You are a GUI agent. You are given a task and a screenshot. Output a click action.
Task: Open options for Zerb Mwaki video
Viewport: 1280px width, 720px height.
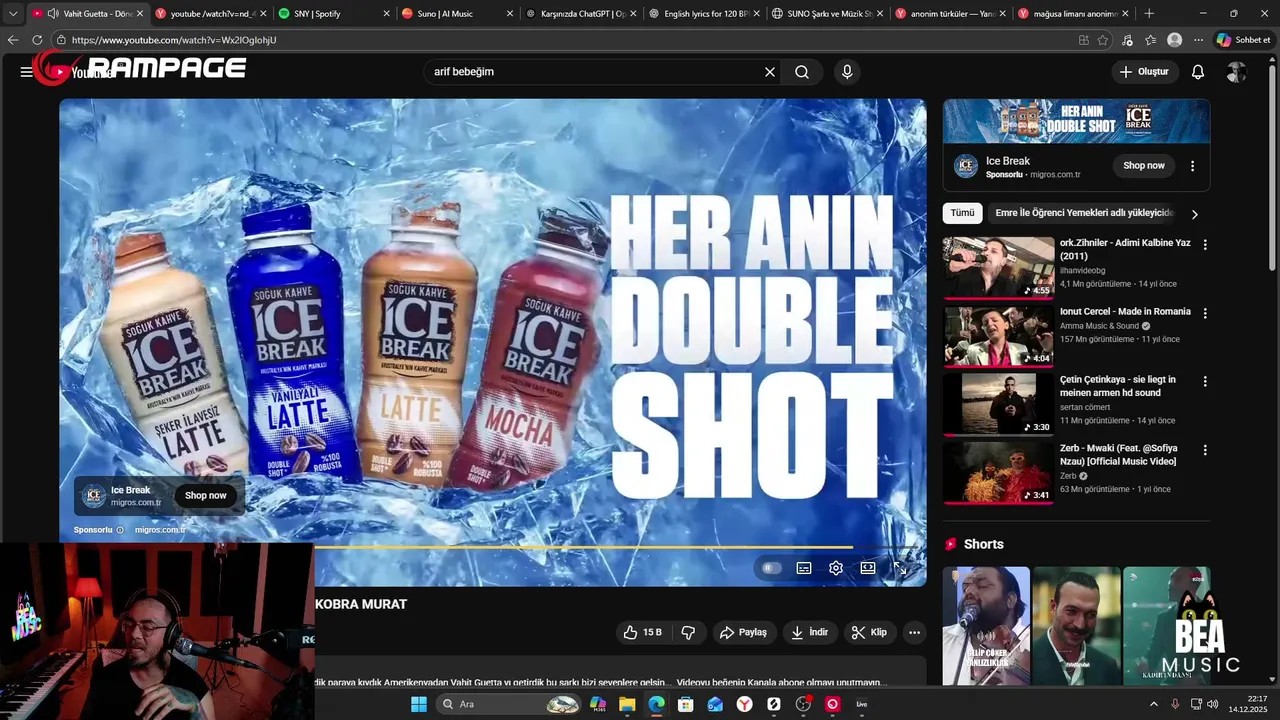click(1204, 450)
